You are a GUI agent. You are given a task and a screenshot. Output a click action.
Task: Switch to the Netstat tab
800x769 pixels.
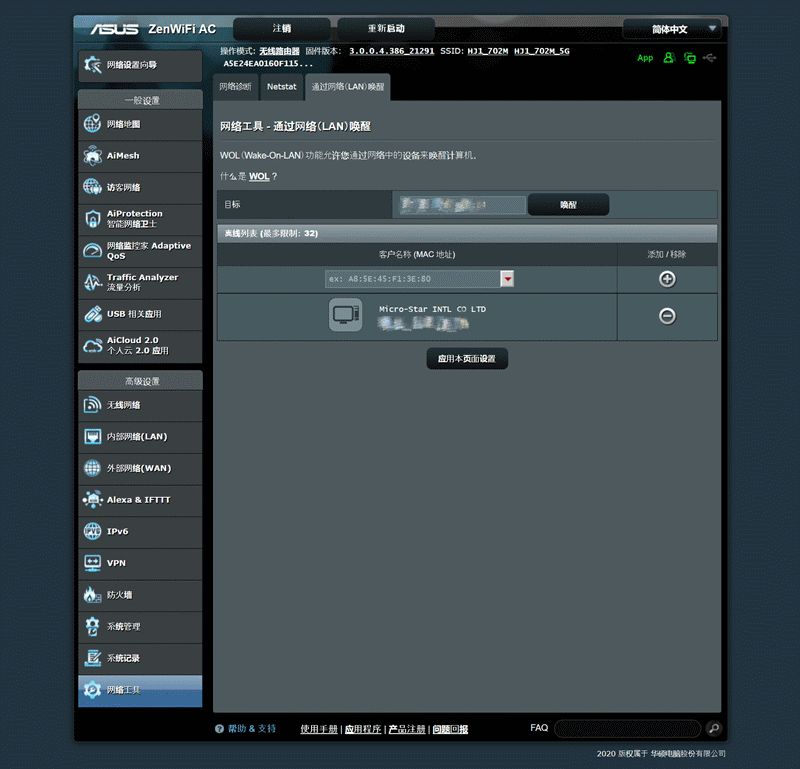(x=281, y=87)
